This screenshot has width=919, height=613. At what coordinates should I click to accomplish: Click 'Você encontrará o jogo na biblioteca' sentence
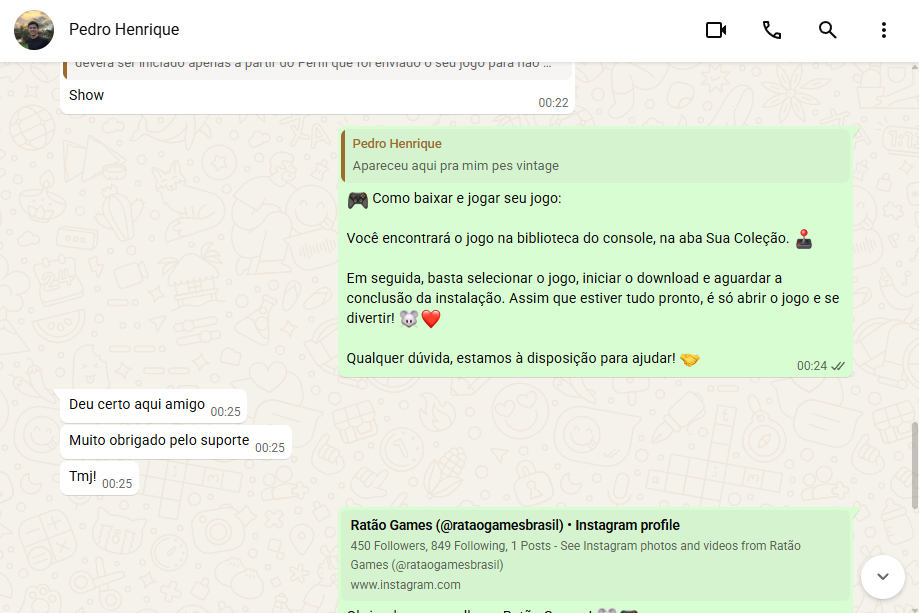click(567, 238)
